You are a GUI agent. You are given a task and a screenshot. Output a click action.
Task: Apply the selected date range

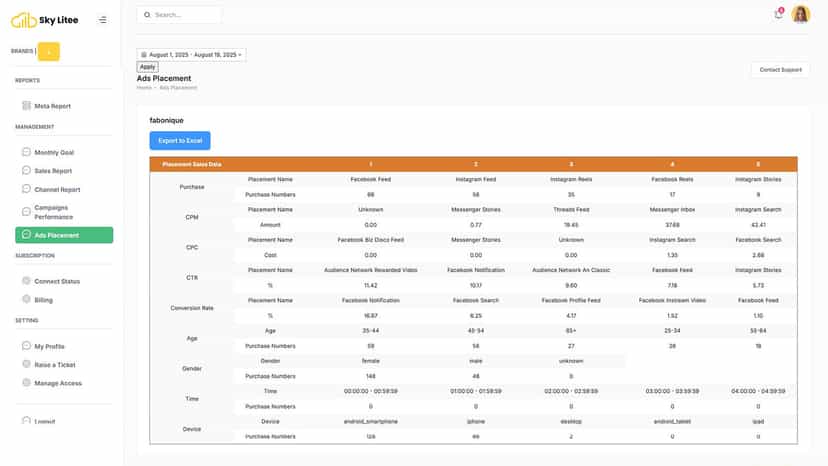coord(147,67)
